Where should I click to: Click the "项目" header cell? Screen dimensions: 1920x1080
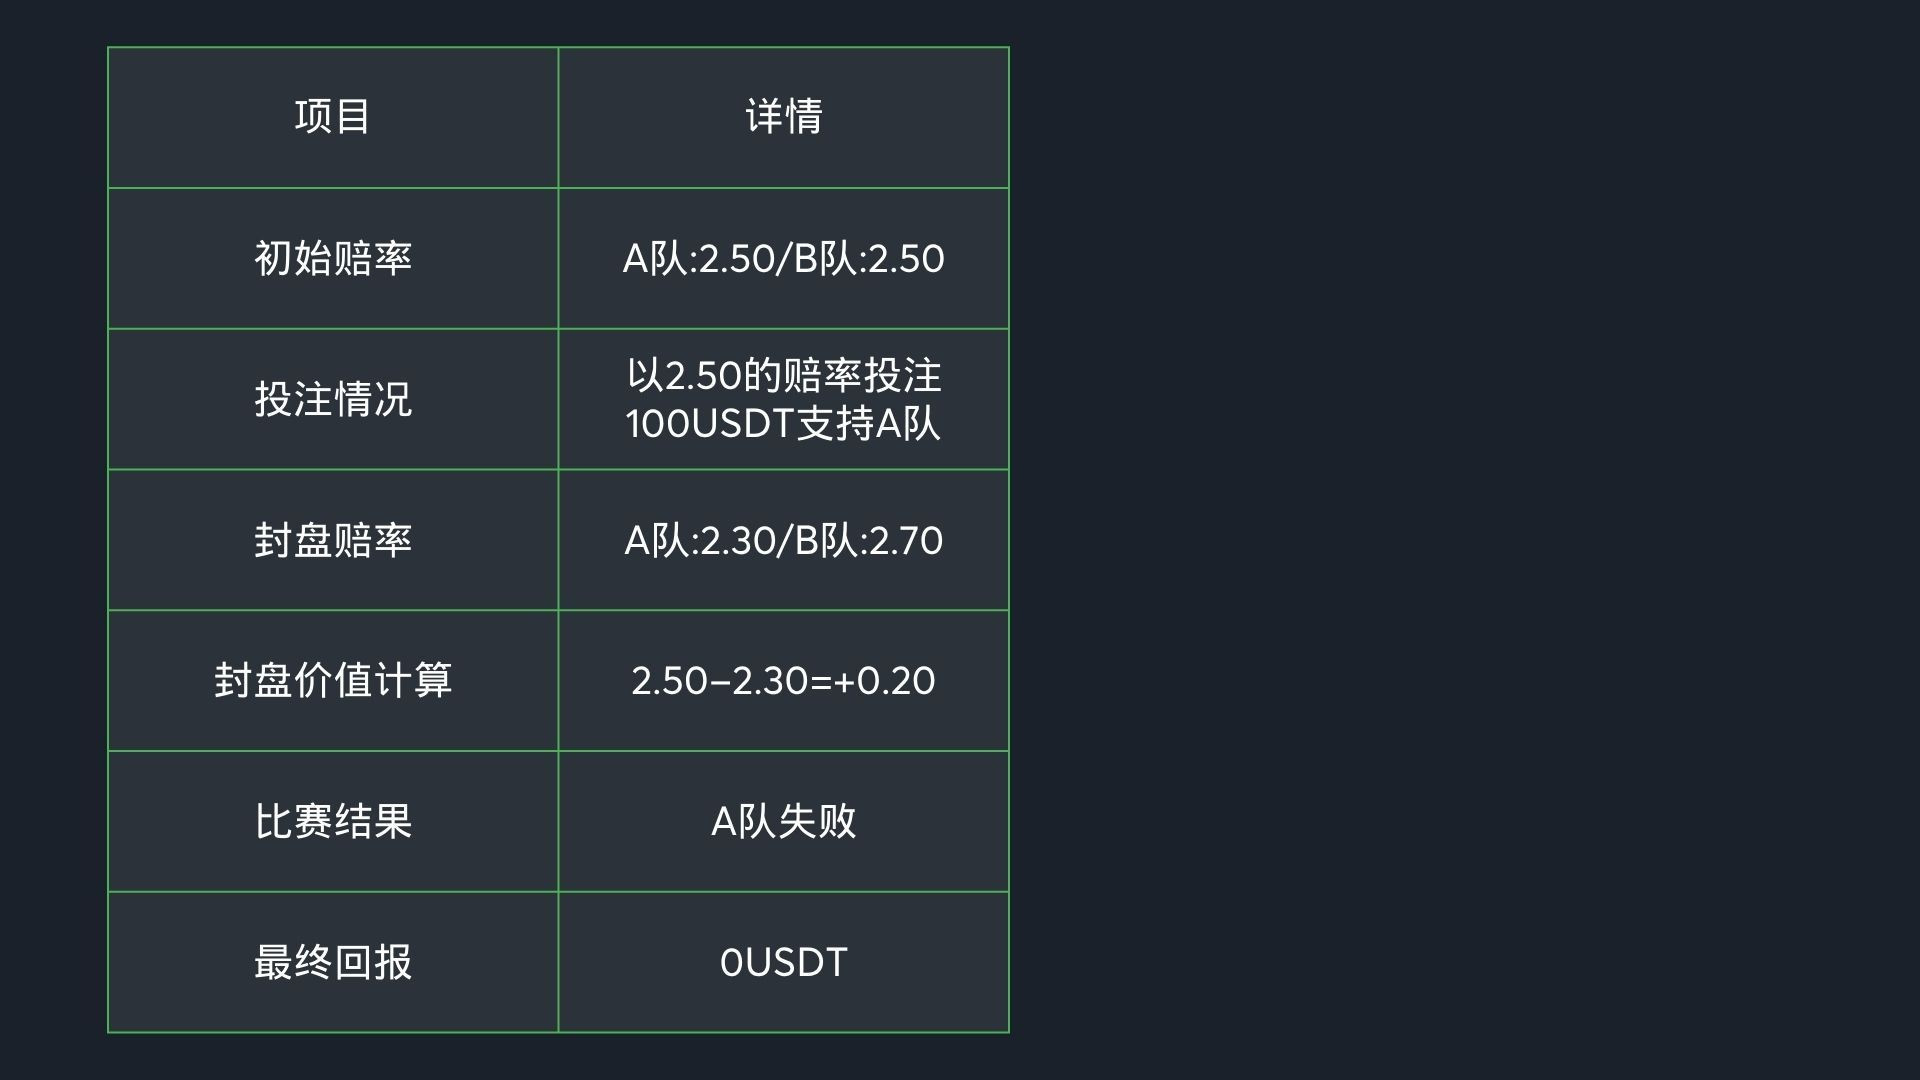pos(332,117)
